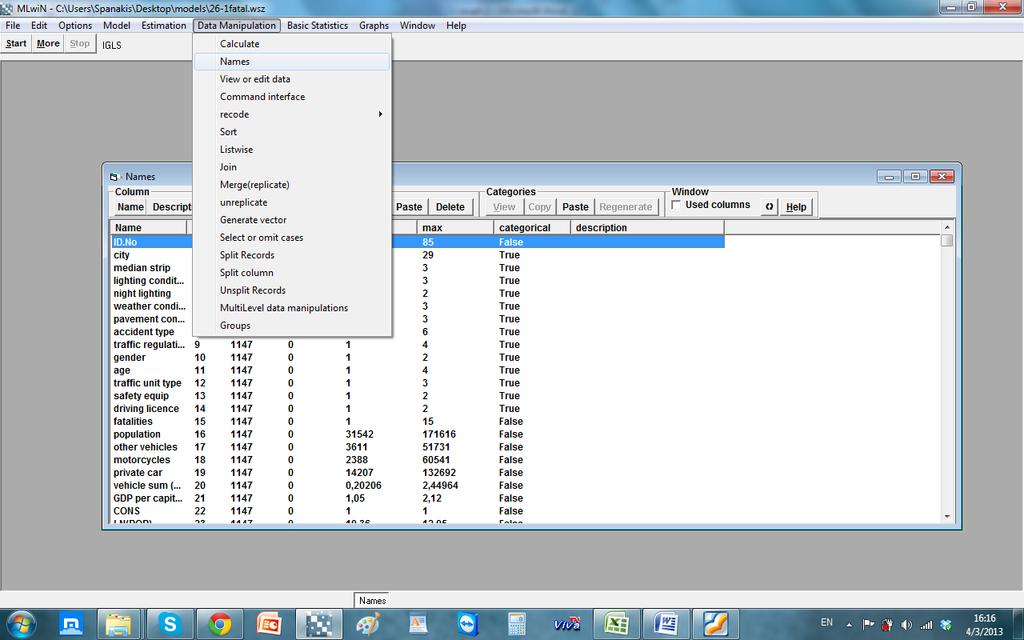The width and height of the screenshot is (1024, 640).
Task: Select Join from the menu
Action: tap(292, 167)
